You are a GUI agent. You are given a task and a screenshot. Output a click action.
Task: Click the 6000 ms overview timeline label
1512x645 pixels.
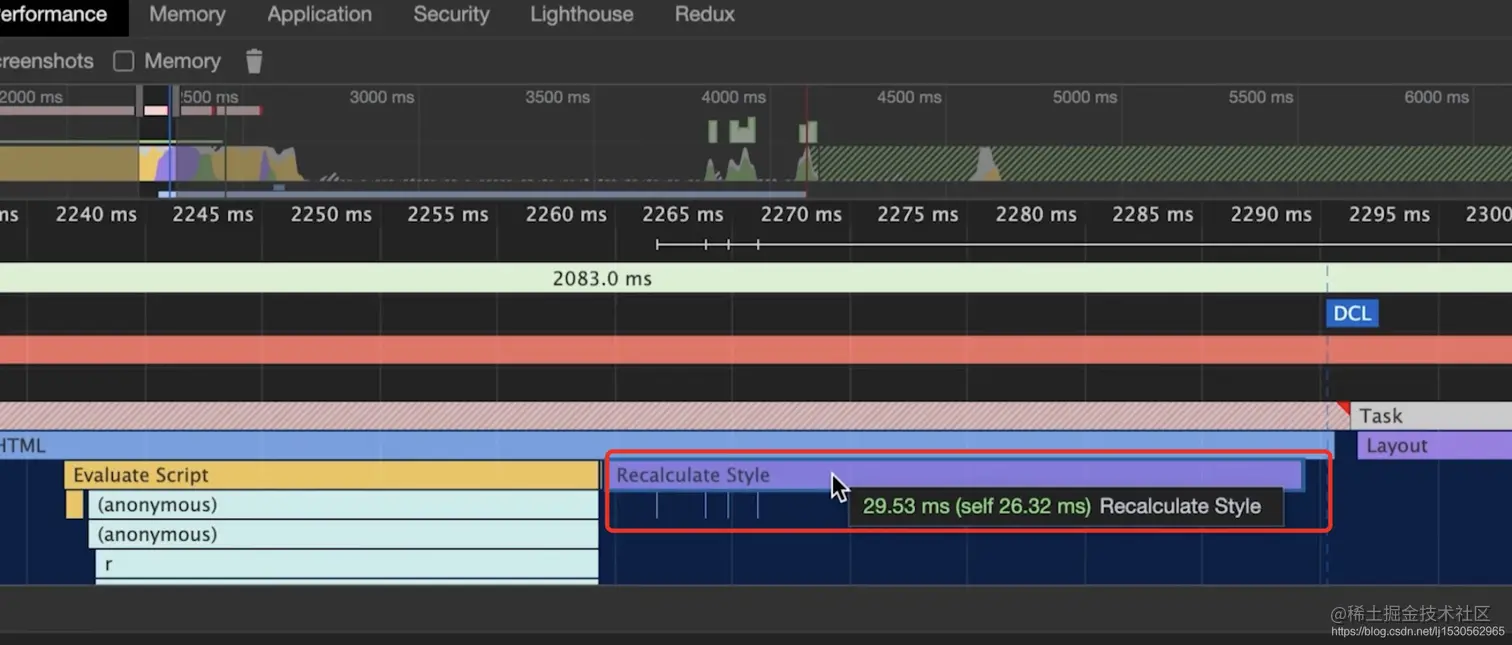tap(1437, 97)
